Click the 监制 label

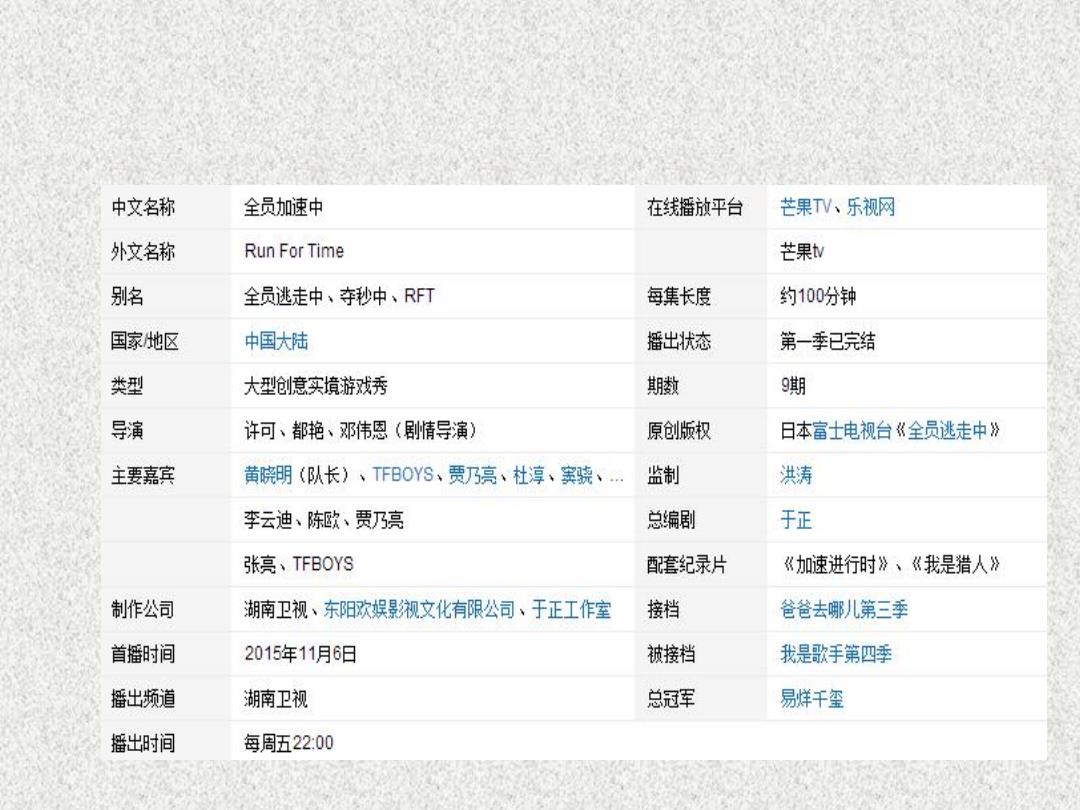[x=663, y=475]
